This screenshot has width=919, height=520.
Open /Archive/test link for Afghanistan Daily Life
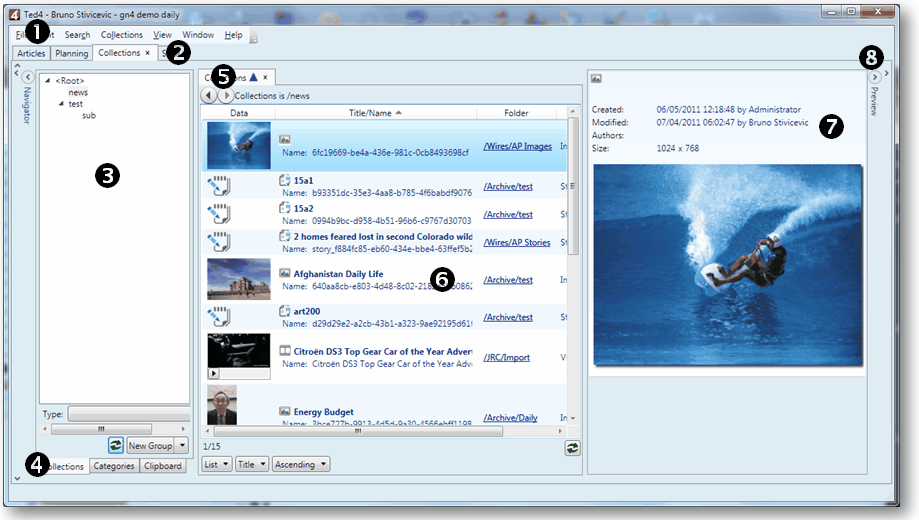point(508,280)
